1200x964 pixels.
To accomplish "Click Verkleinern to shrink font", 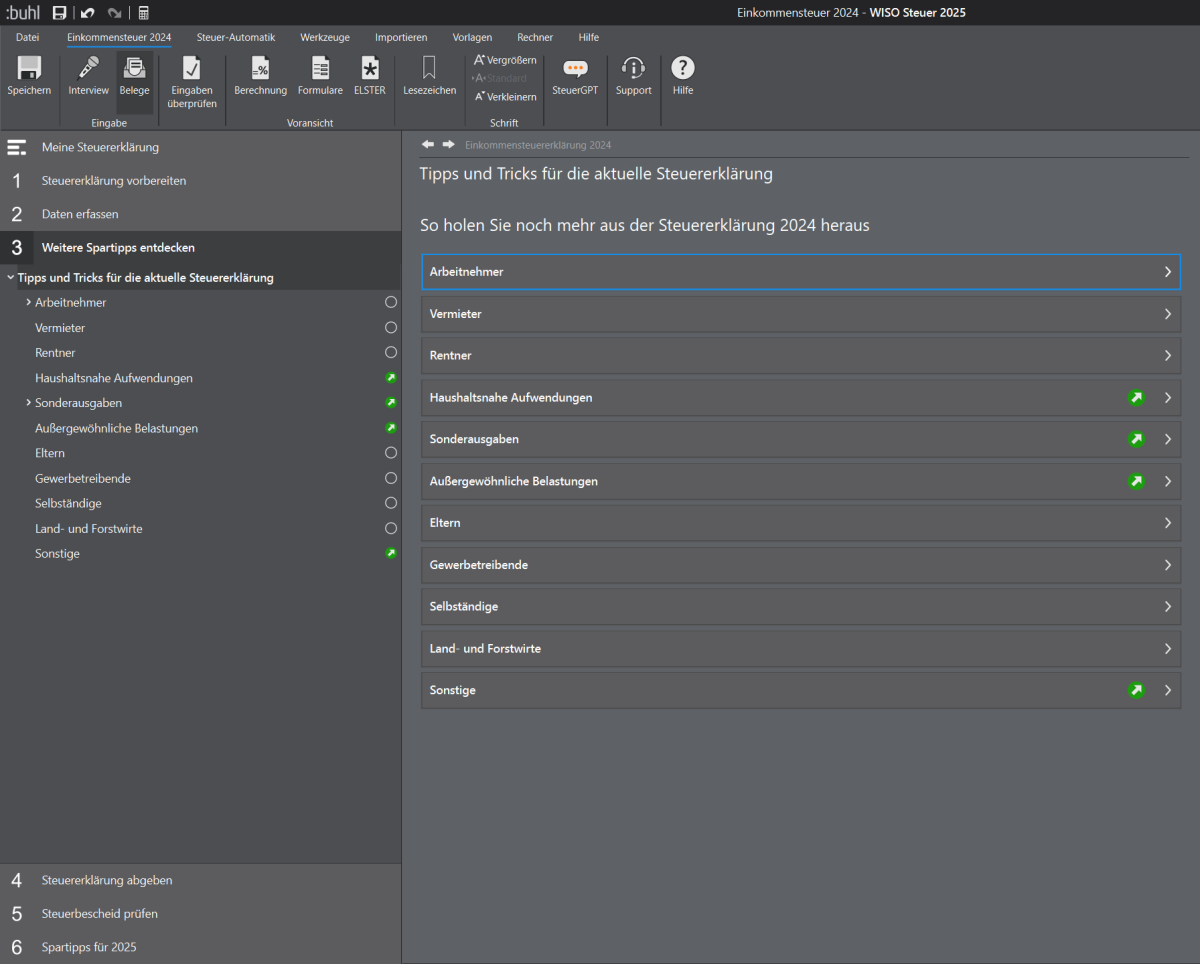I will 505,97.
